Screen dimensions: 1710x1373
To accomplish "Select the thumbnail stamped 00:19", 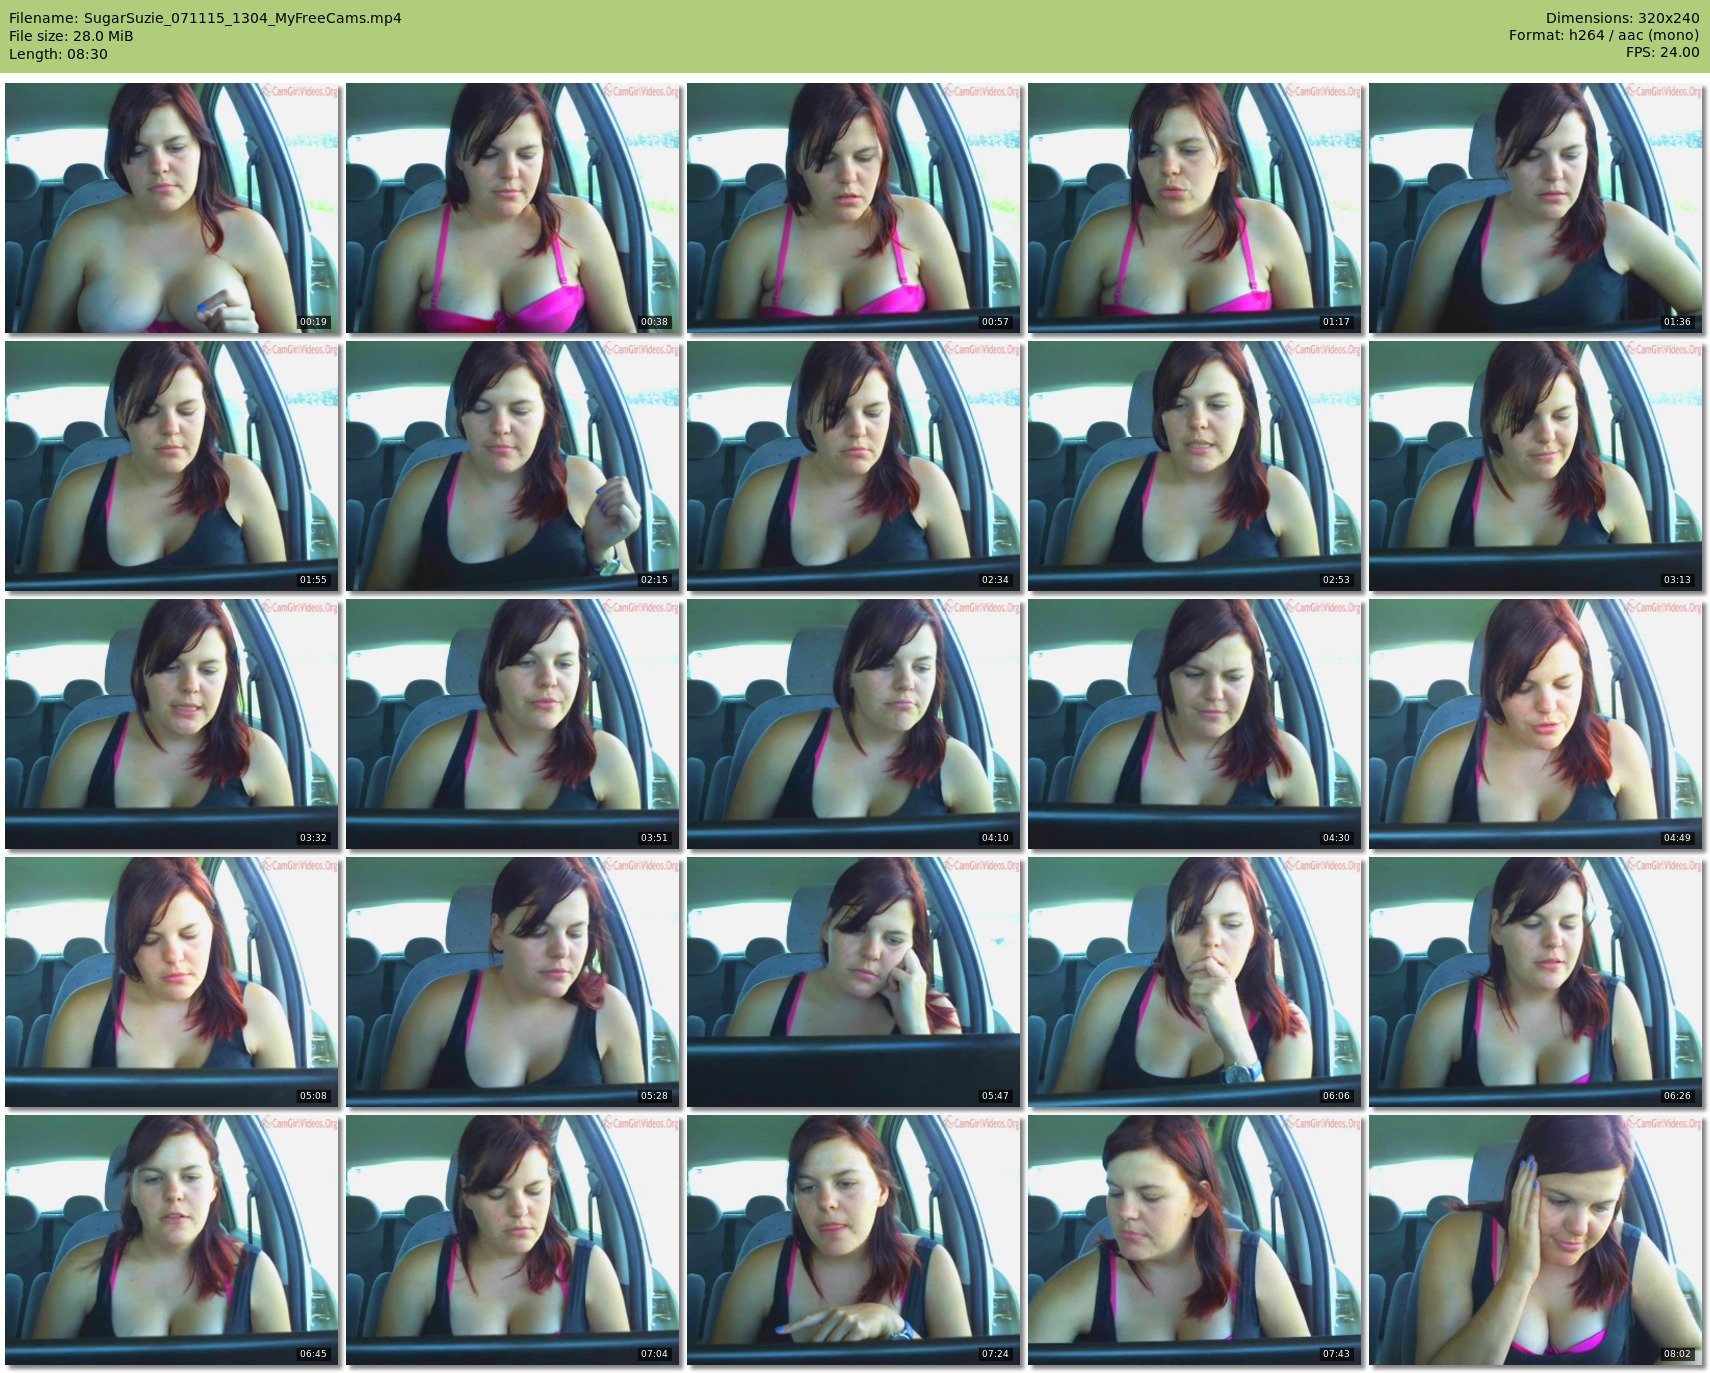I will [x=172, y=208].
